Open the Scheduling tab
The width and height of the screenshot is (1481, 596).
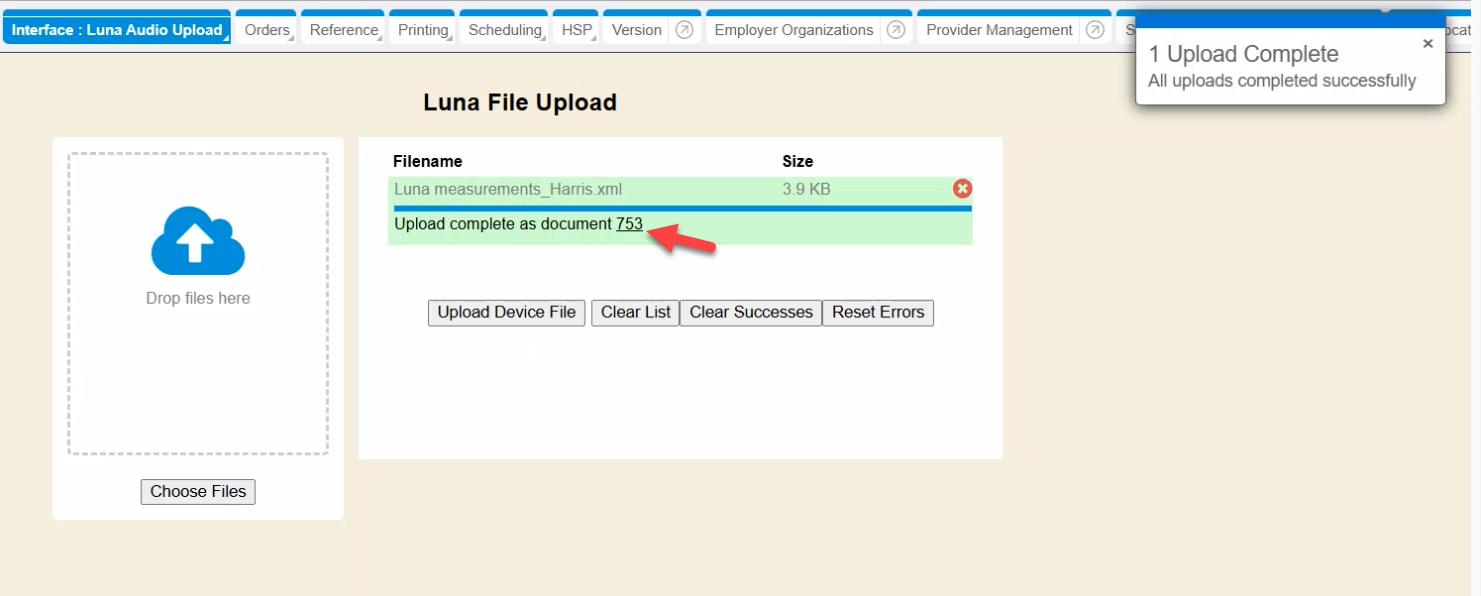(504, 30)
